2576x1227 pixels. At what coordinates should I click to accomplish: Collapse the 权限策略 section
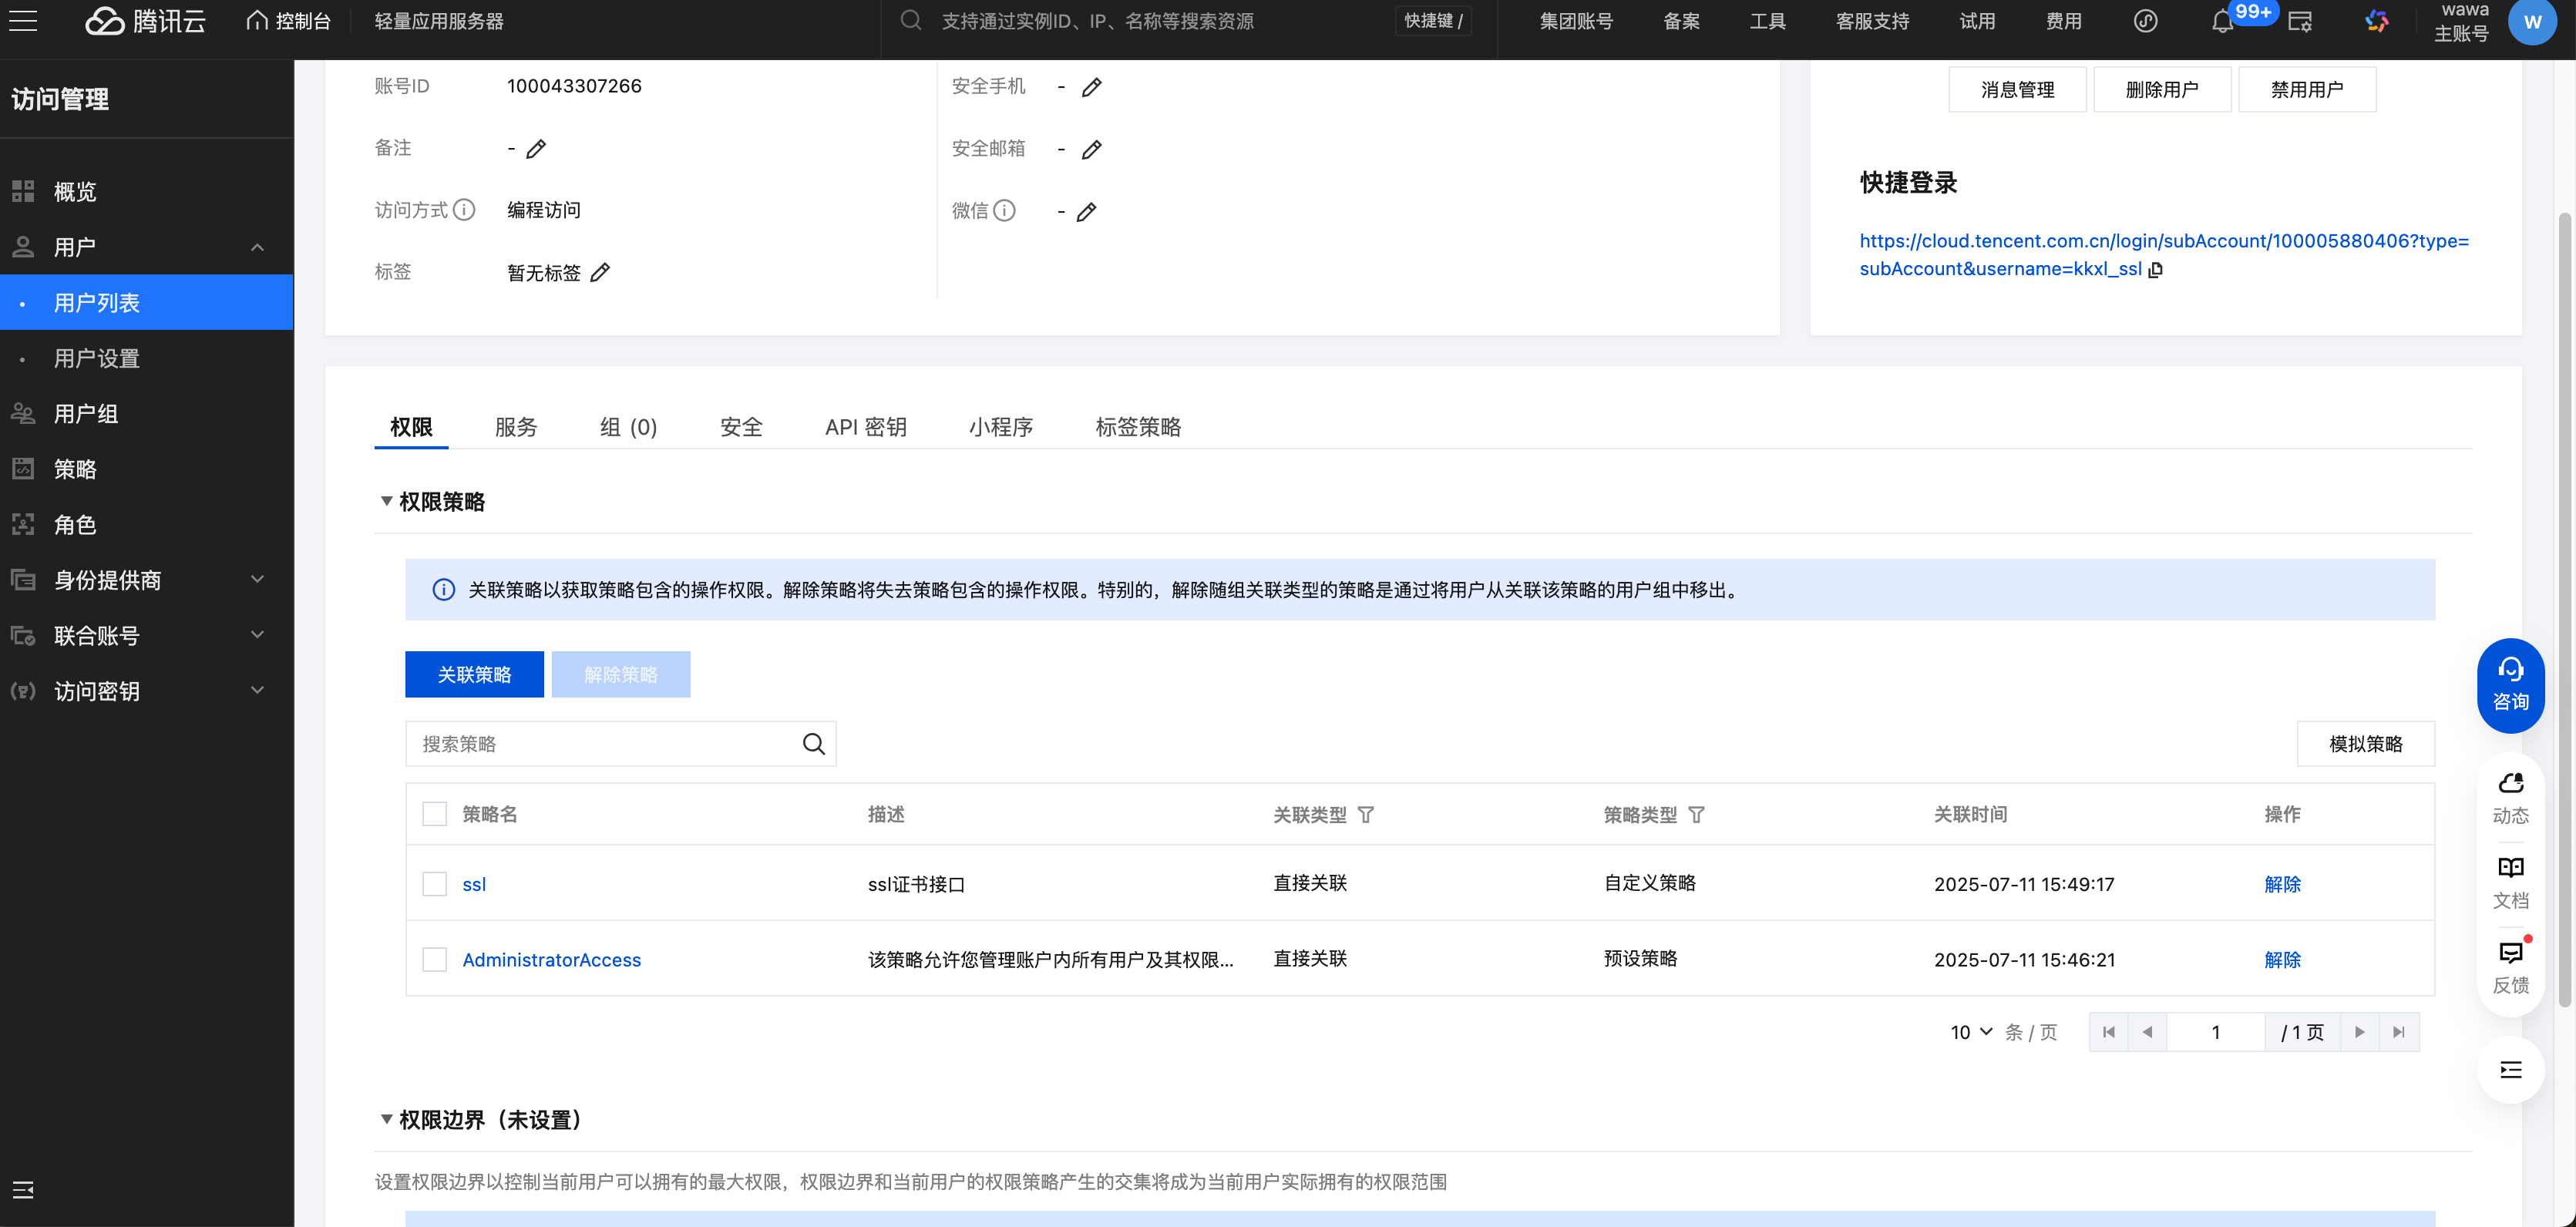386,501
